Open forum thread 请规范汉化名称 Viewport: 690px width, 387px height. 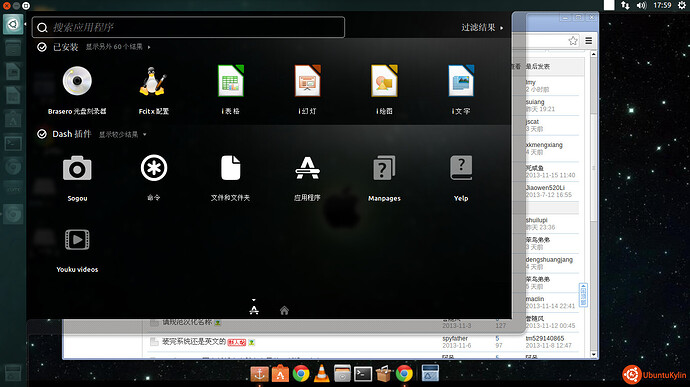pos(187,322)
